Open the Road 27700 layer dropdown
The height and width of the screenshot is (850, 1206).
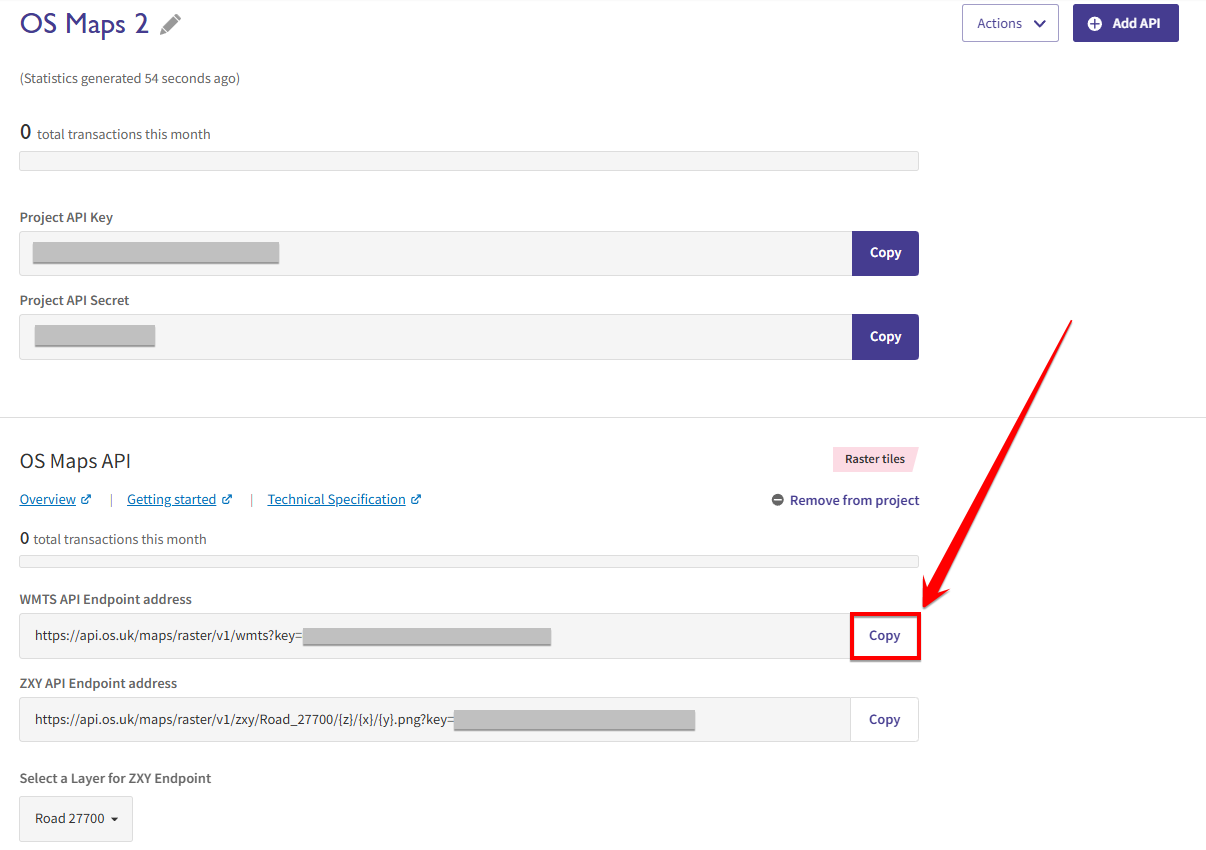coord(76,819)
